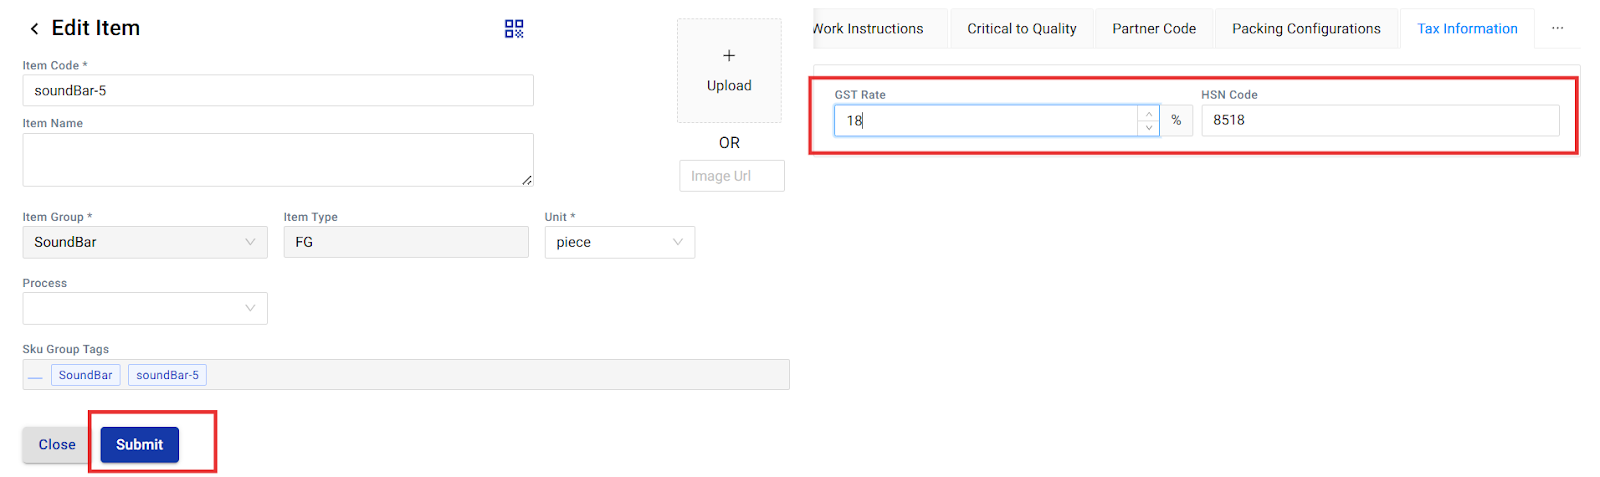
Task: Open the QR code icon
Action: point(514,29)
